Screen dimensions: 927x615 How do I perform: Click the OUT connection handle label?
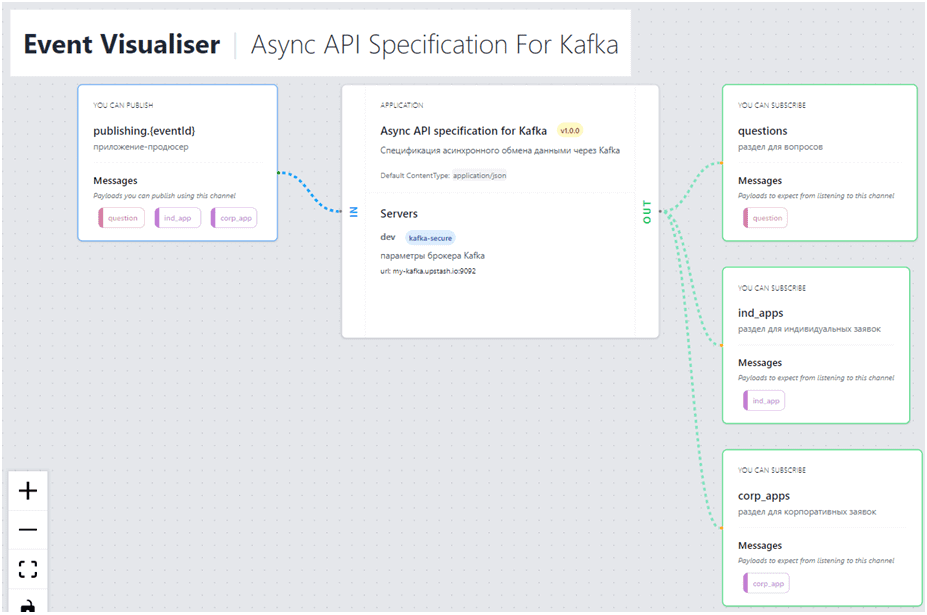pyautogui.click(x=647, y=211)
